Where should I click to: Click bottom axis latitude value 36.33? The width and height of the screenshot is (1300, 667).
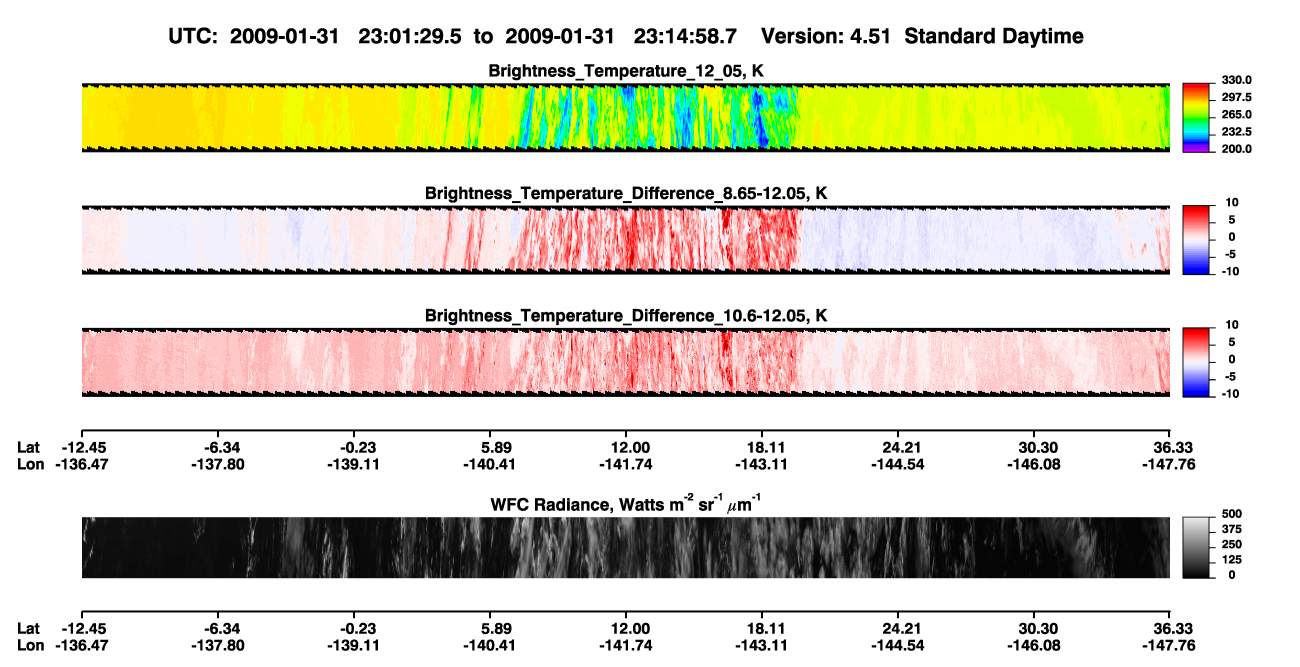[x=1170, y=628]
